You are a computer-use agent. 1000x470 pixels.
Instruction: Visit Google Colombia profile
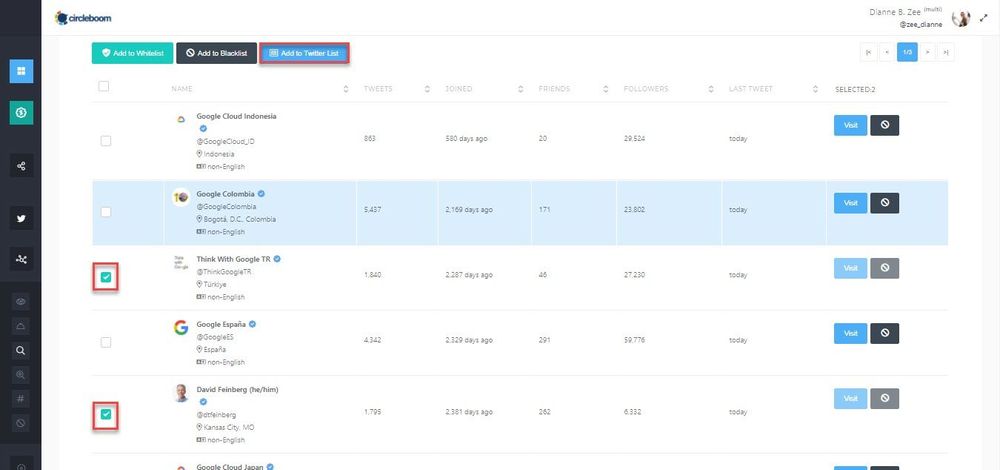850,203
